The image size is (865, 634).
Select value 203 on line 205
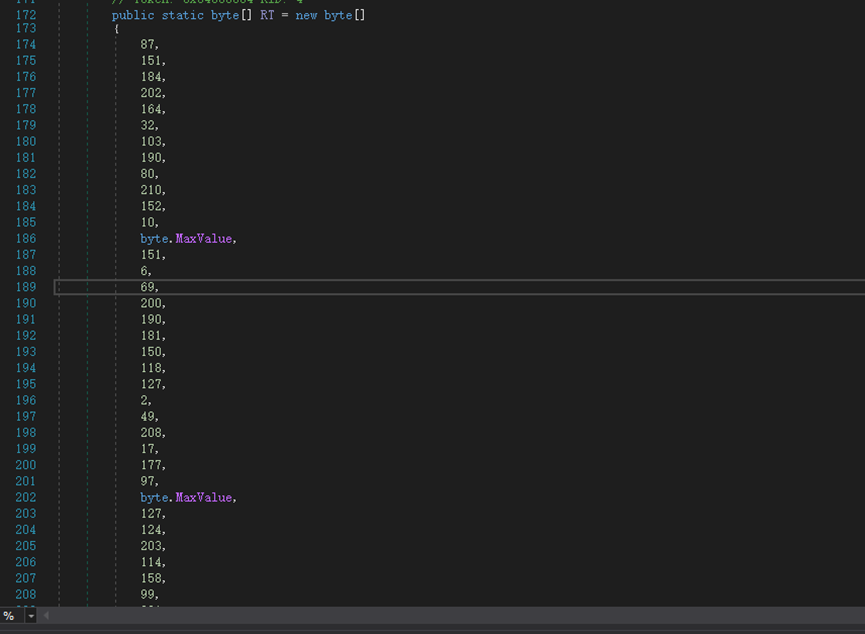point(151,546)
